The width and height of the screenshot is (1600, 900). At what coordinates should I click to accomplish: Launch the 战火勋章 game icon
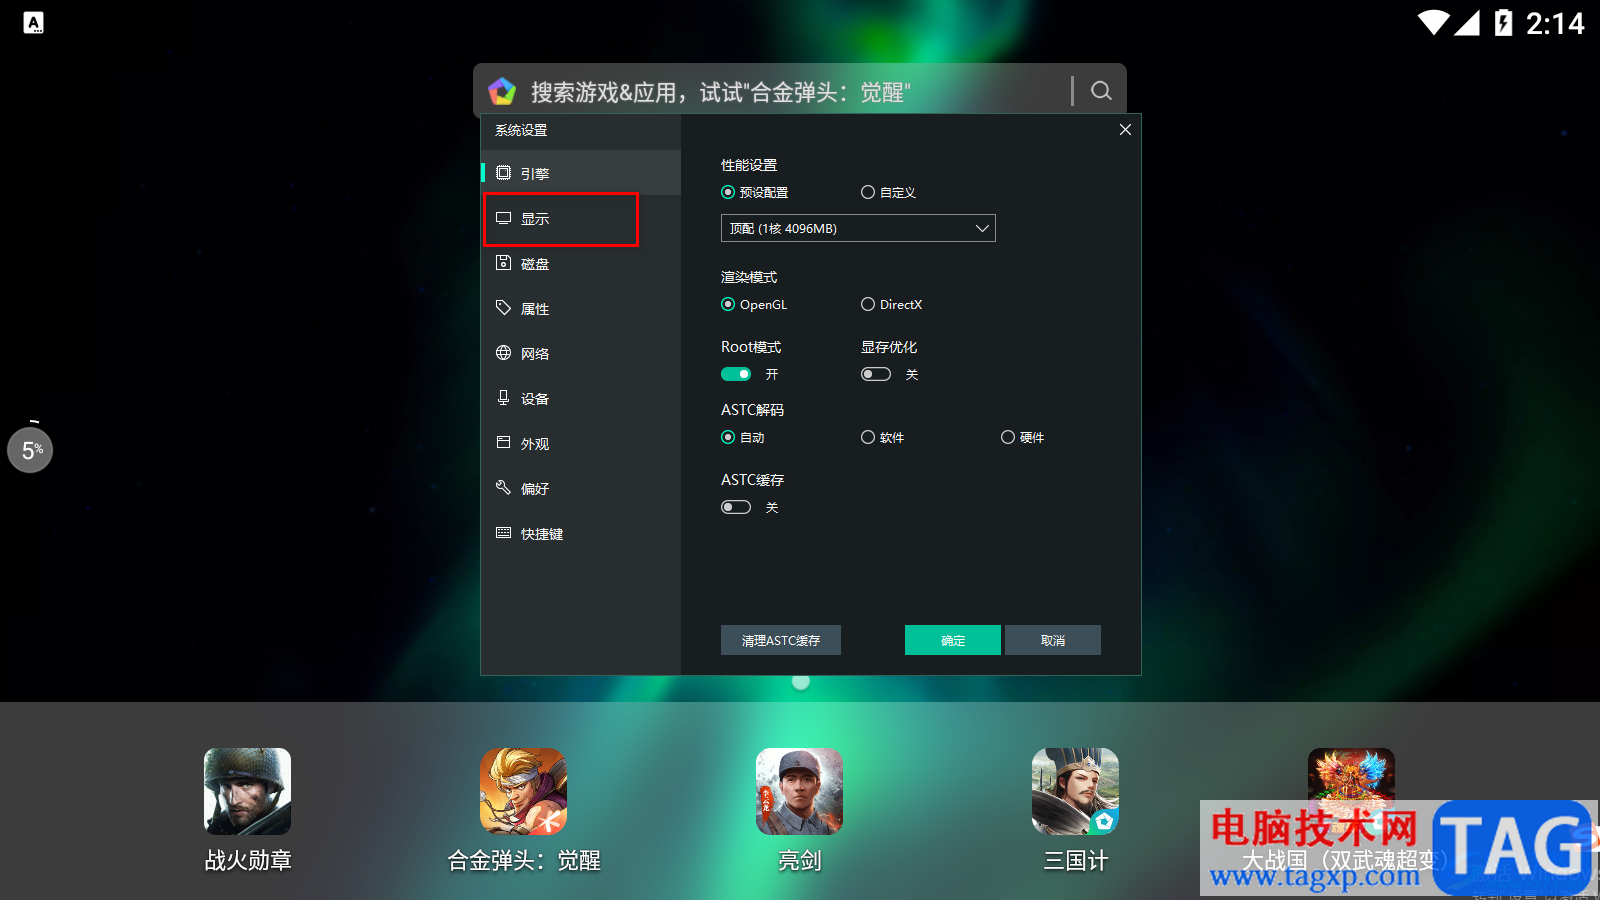pyautogui.click(x=247, y=791)
